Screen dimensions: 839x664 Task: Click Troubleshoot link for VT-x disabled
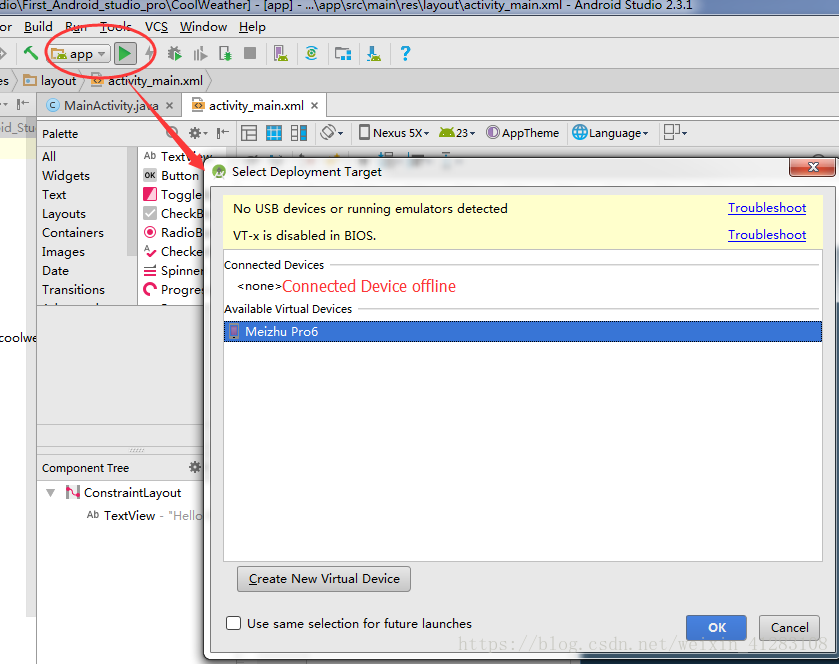(767, 235)
